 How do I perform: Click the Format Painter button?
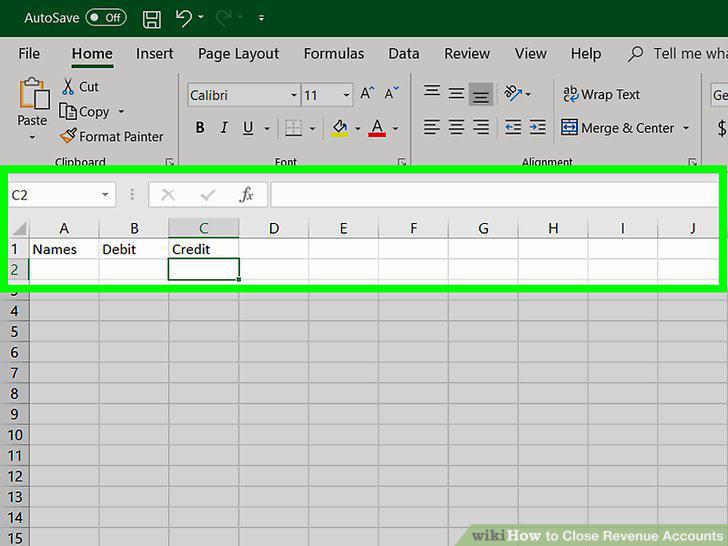pos(111,136)
